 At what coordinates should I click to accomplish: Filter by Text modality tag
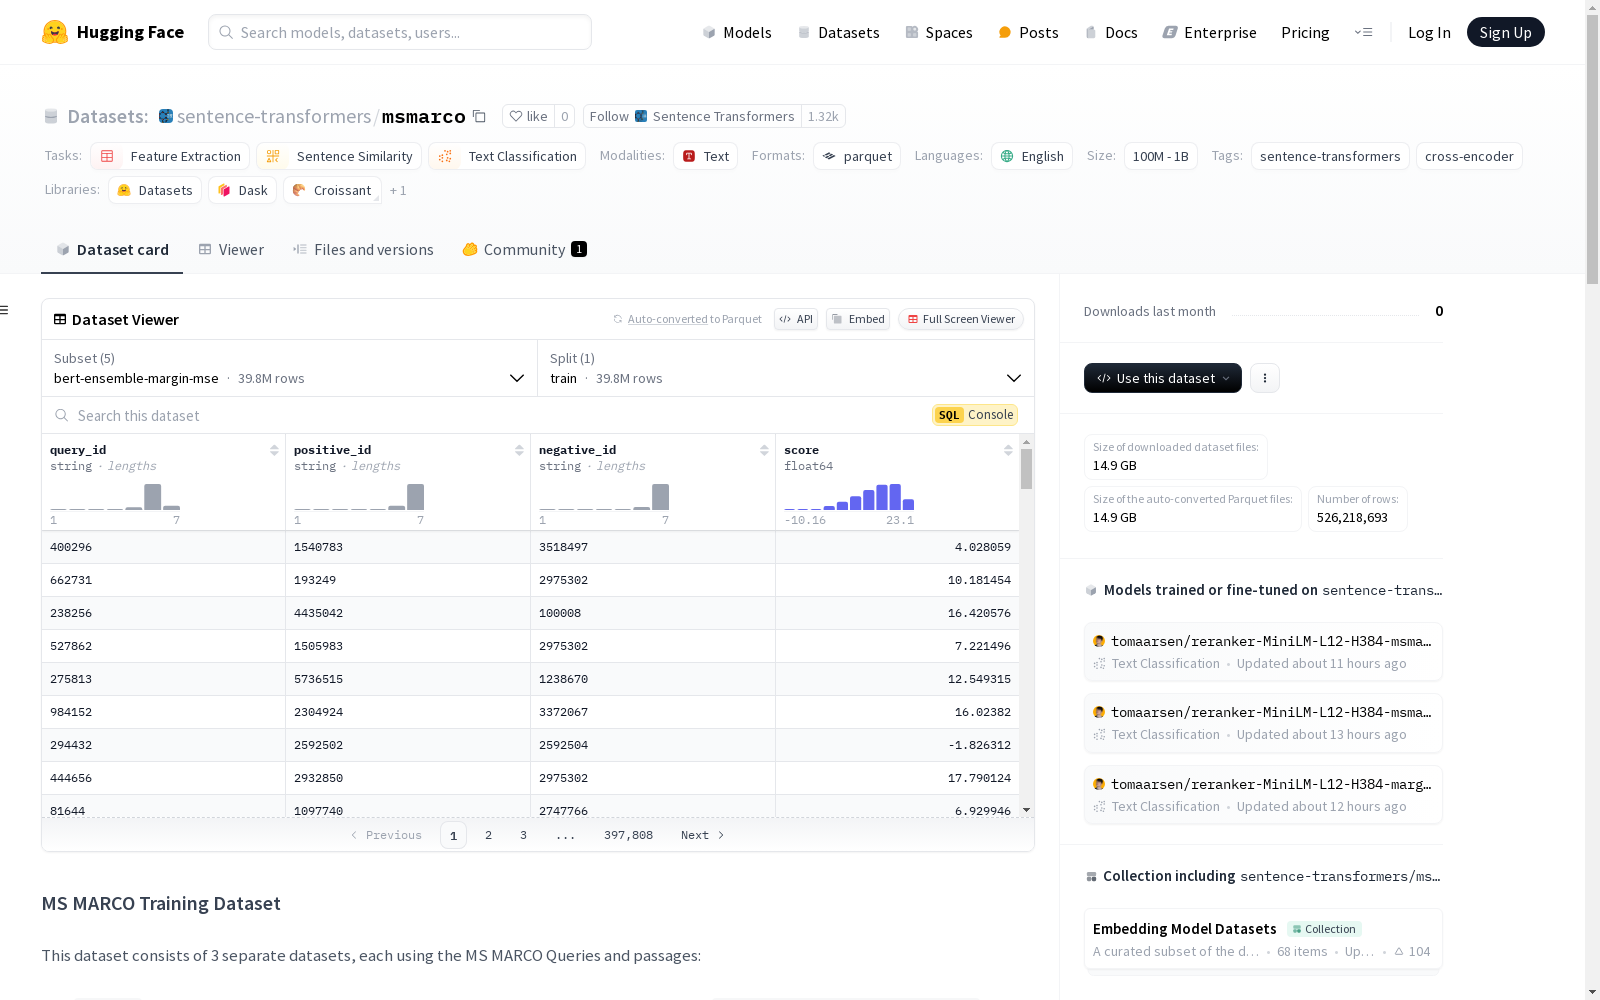pos(705,156)
